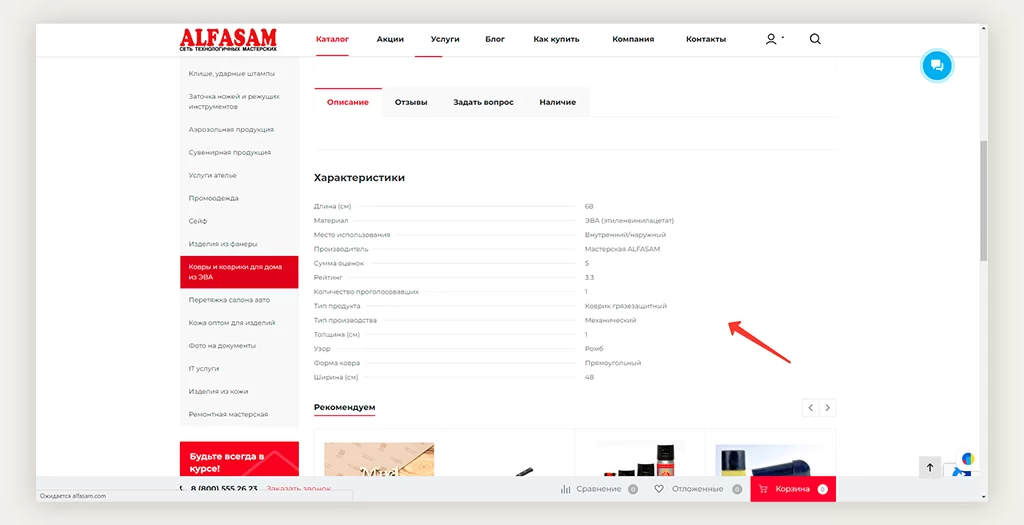The height and width of the screenshot is (525, 1024).
Task: Open the Услуги menu item
Action: pyautogui.click(x=445, y=39)
